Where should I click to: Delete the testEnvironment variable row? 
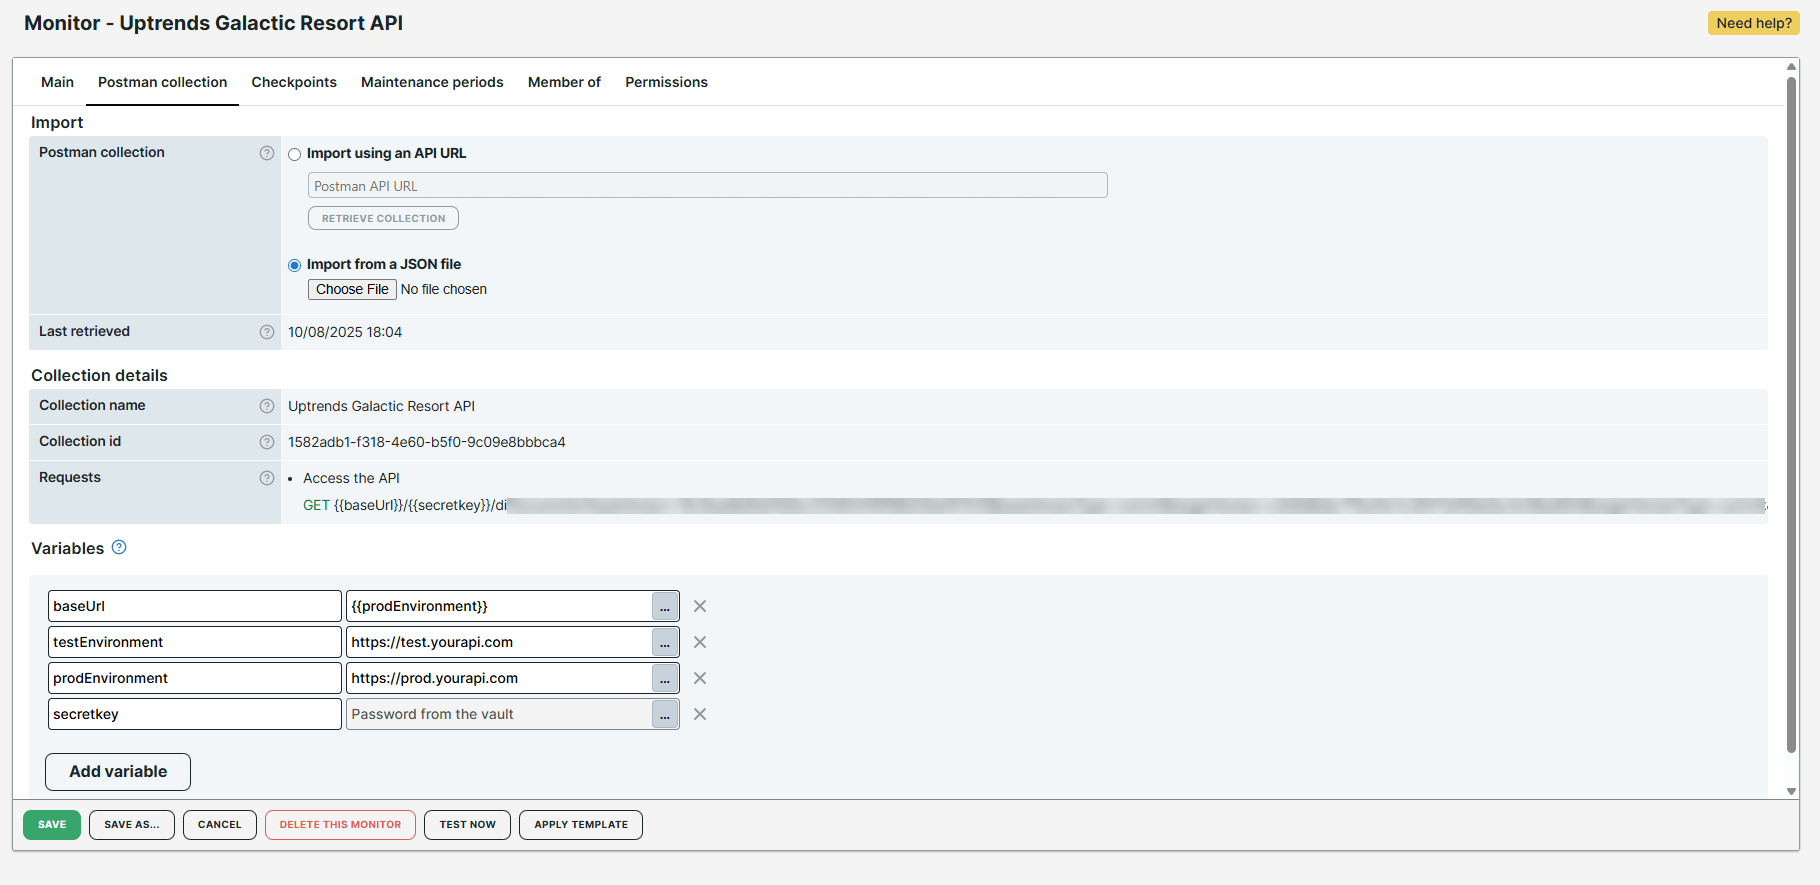700,642
